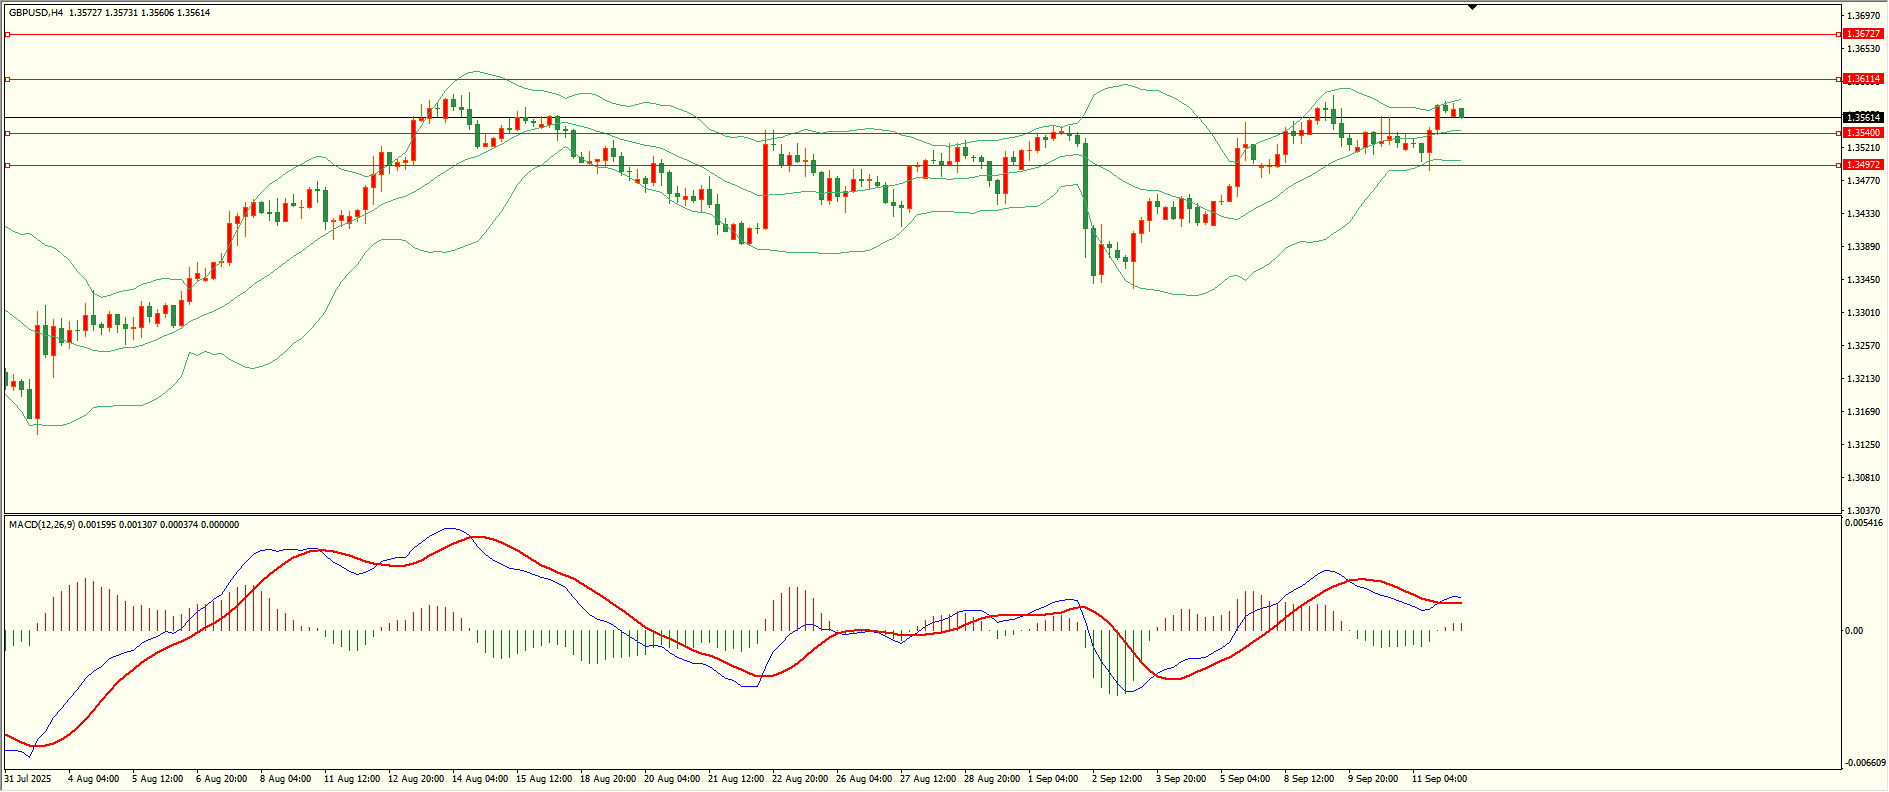Select the 1.35400 line's left handle
This screenshot has height=792, width=1889.
(x=8, y=133)
